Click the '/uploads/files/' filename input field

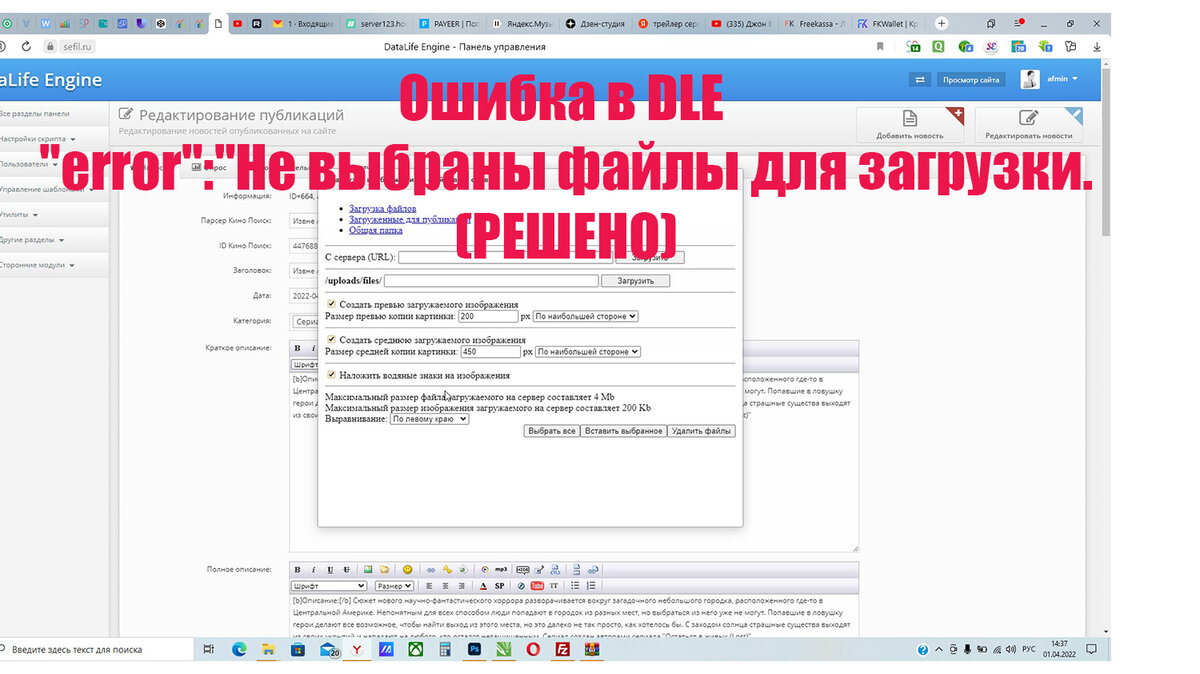(491, 280)
